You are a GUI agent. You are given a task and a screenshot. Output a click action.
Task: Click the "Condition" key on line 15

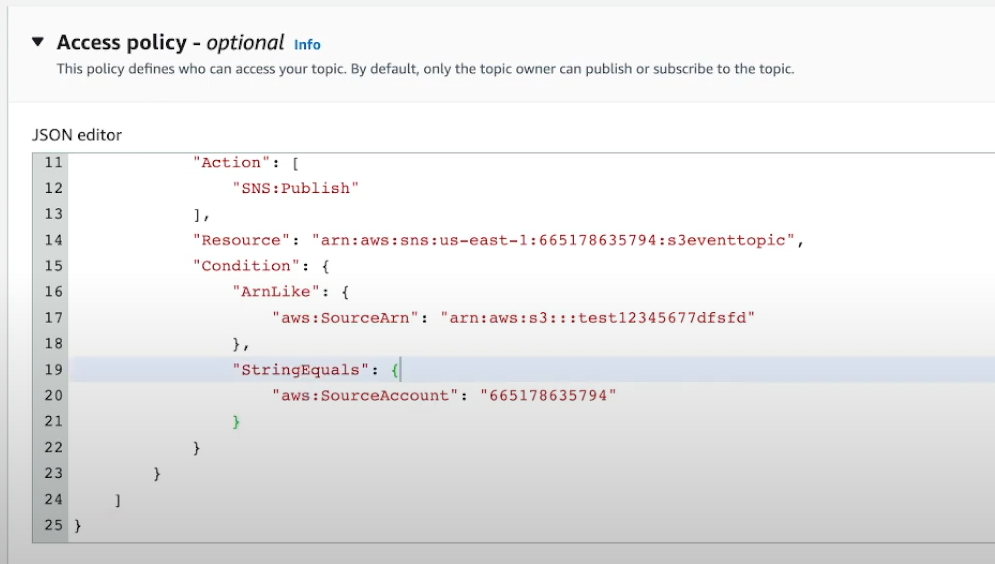click(x=246, y=266)
